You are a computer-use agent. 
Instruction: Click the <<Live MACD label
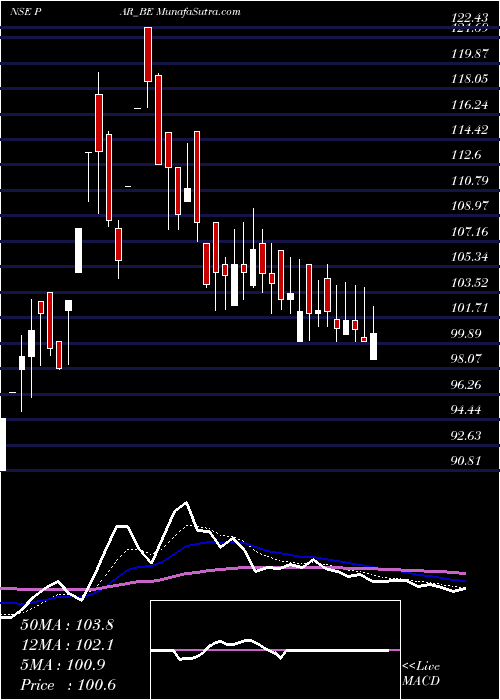coord(421,674)
